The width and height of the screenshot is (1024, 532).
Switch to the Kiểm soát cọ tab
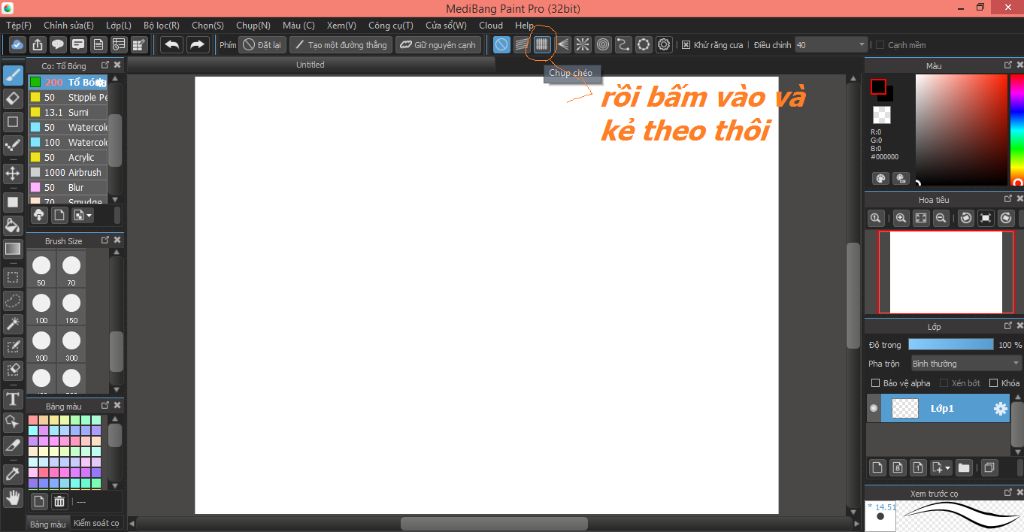pyautogui.click(x=96, y=523)
